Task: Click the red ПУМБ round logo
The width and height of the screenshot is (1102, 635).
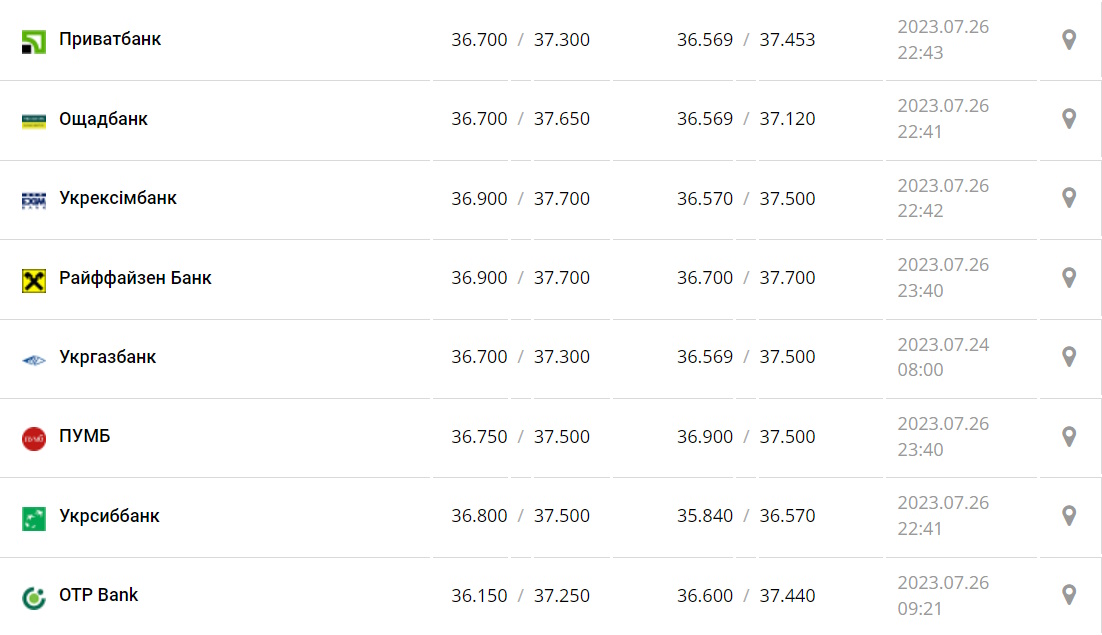Action: click(34, 438)
